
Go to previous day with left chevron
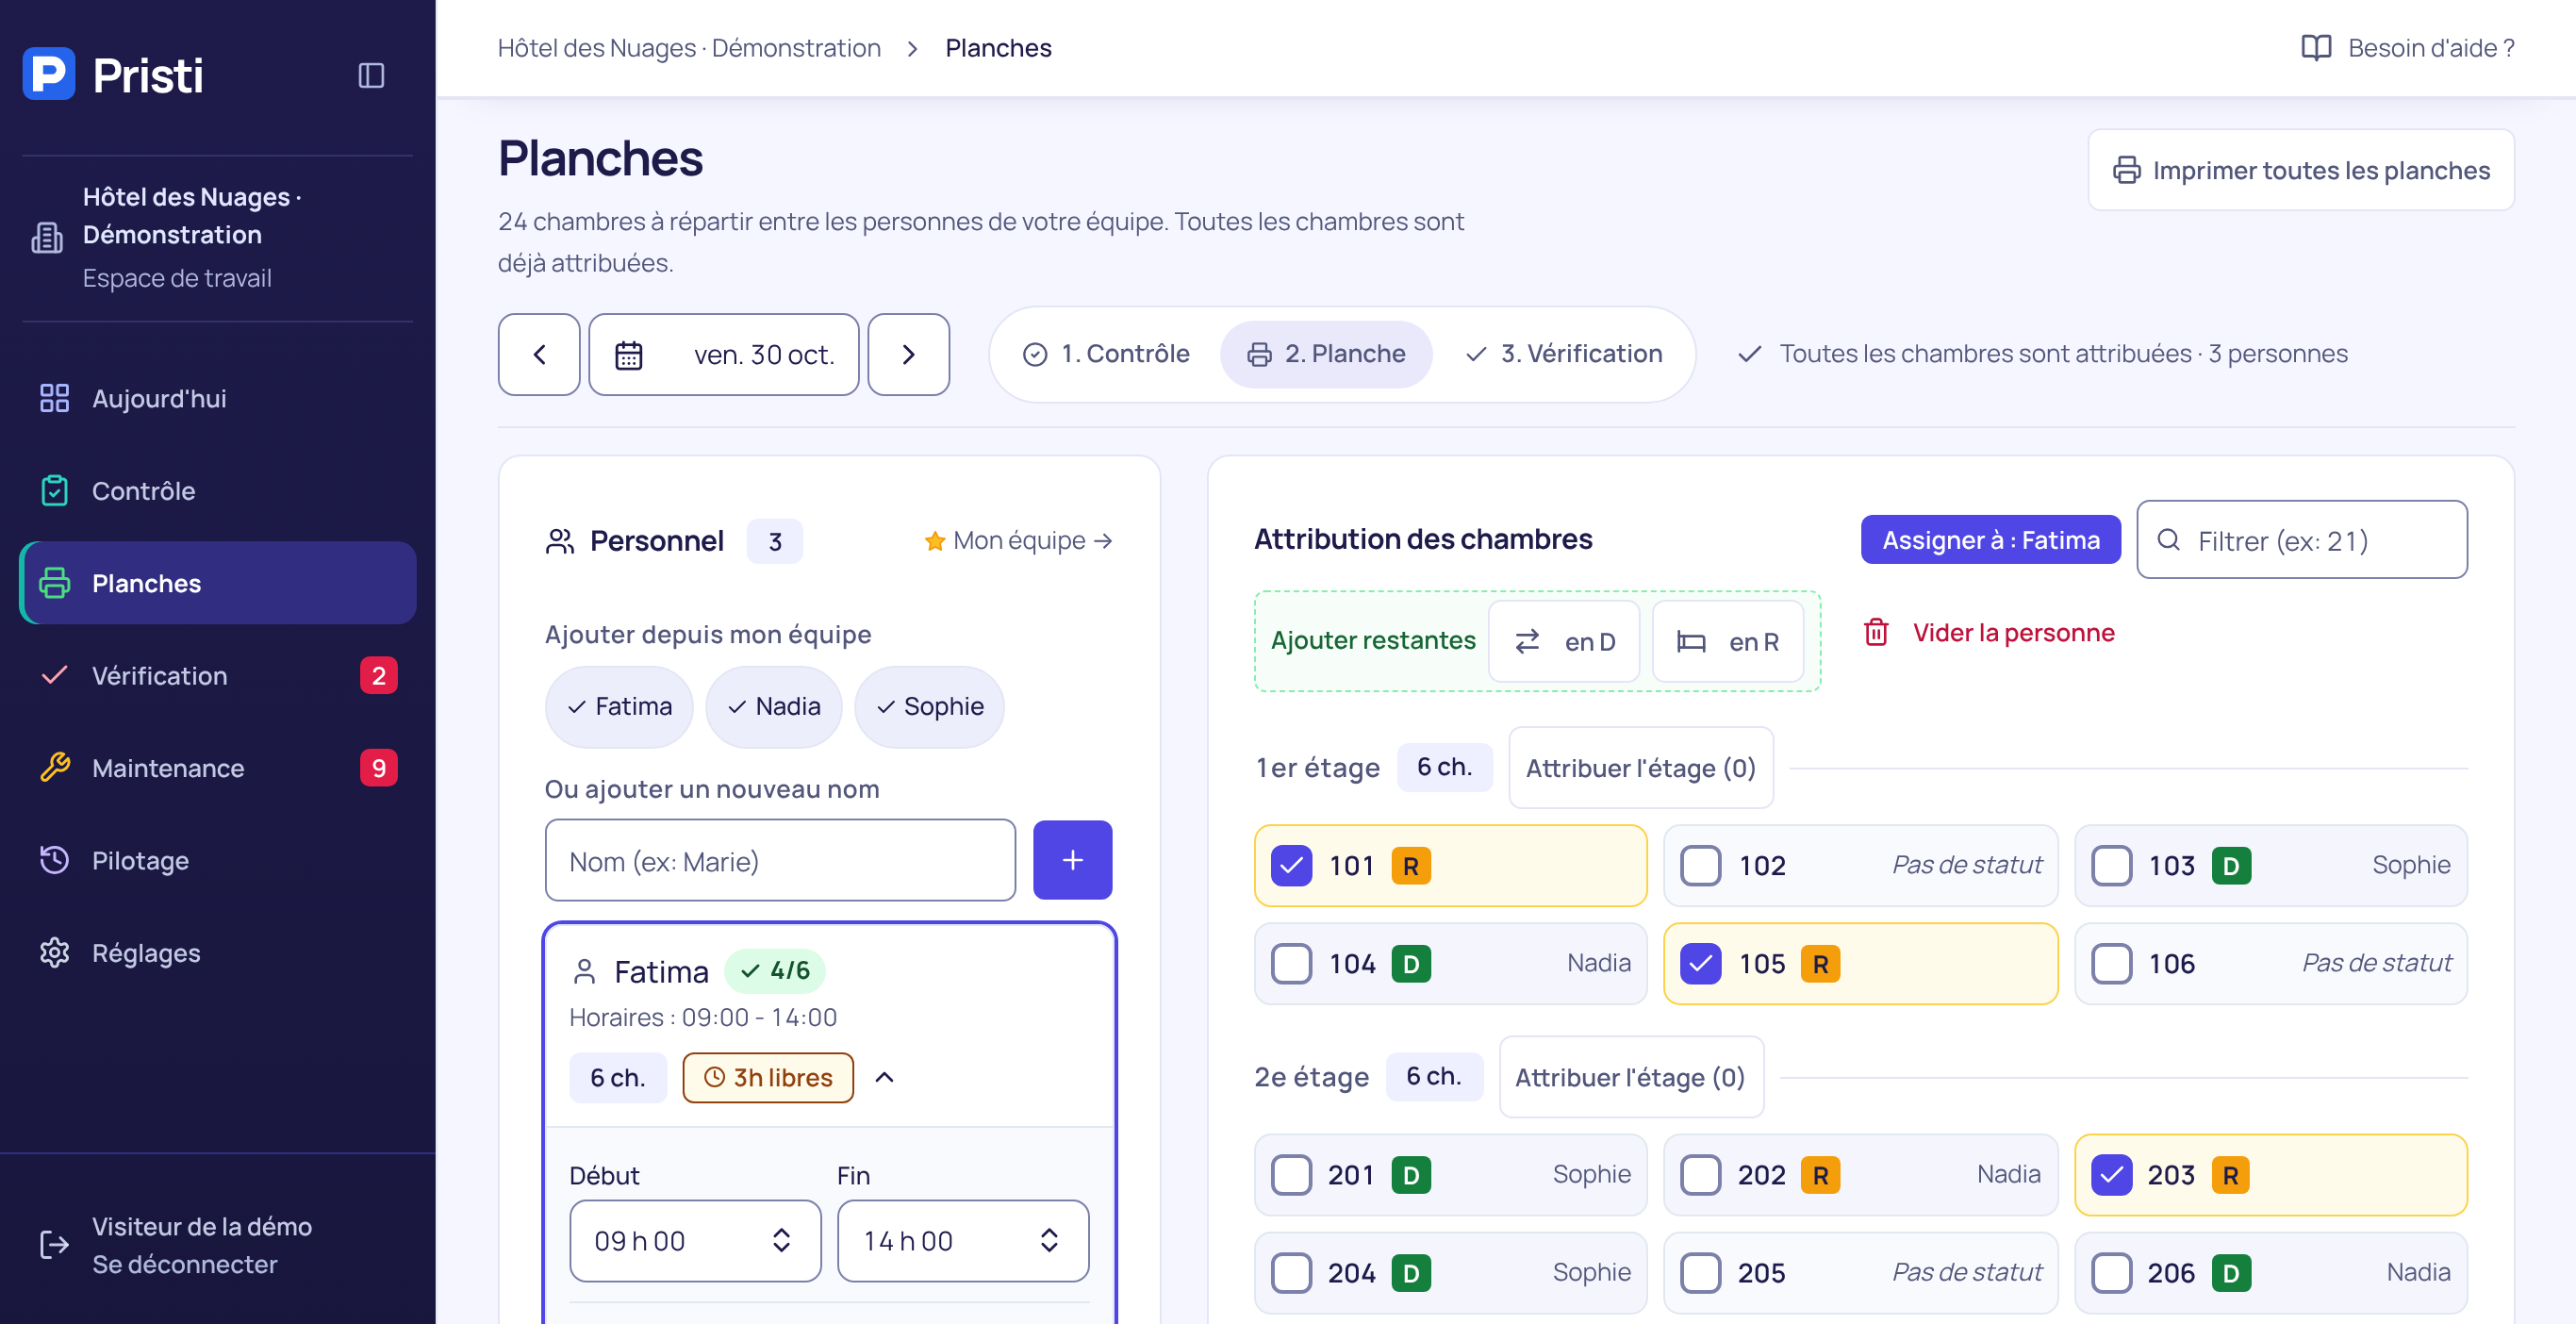tap(539, 355)
